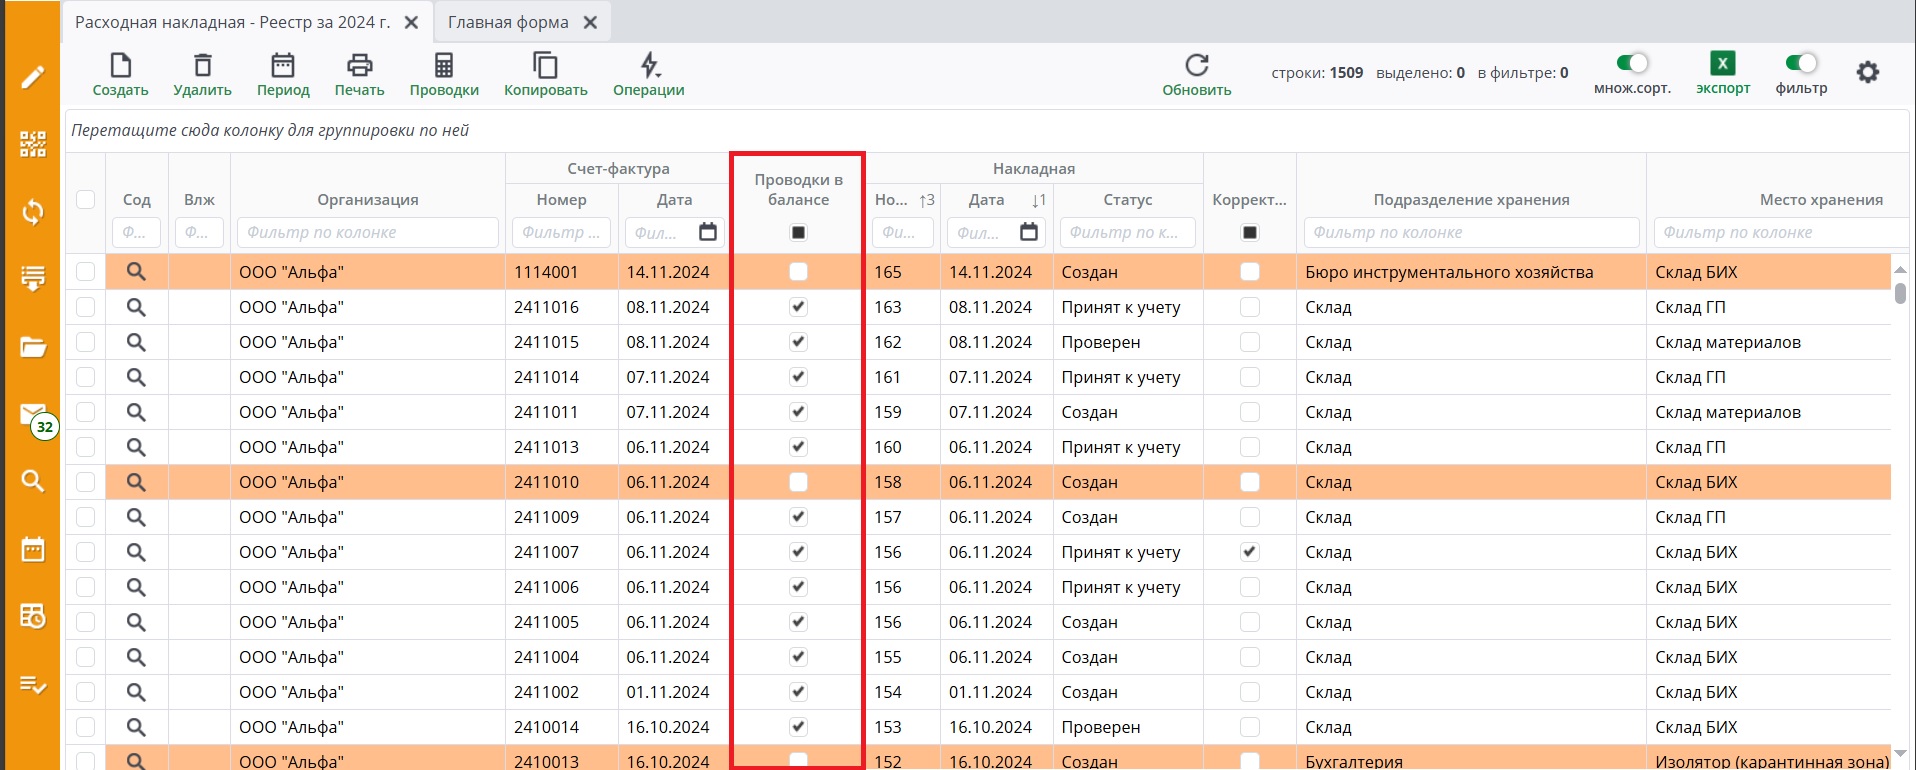Open the Операции dropdown menu
This screenshot has width=1916, height=770.
click(x=649, y=67)
